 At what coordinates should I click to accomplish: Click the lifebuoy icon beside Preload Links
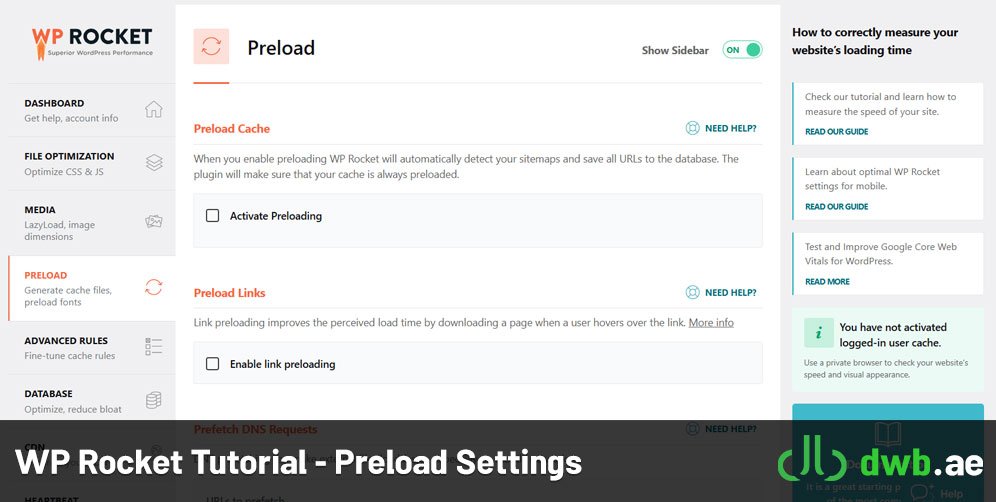[692, 292]
